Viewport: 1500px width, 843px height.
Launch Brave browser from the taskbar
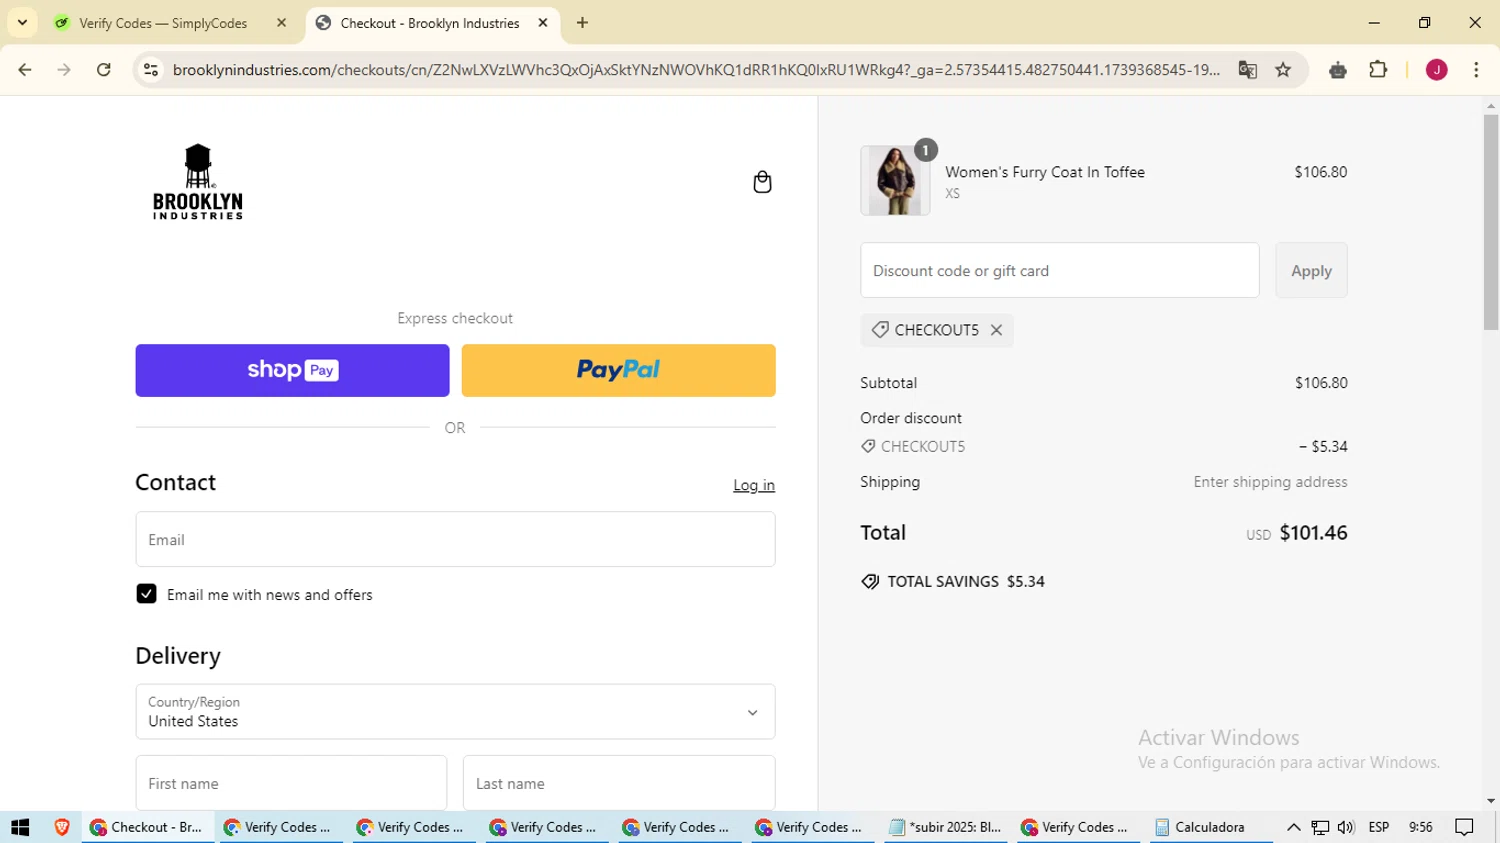pos(62,827)
